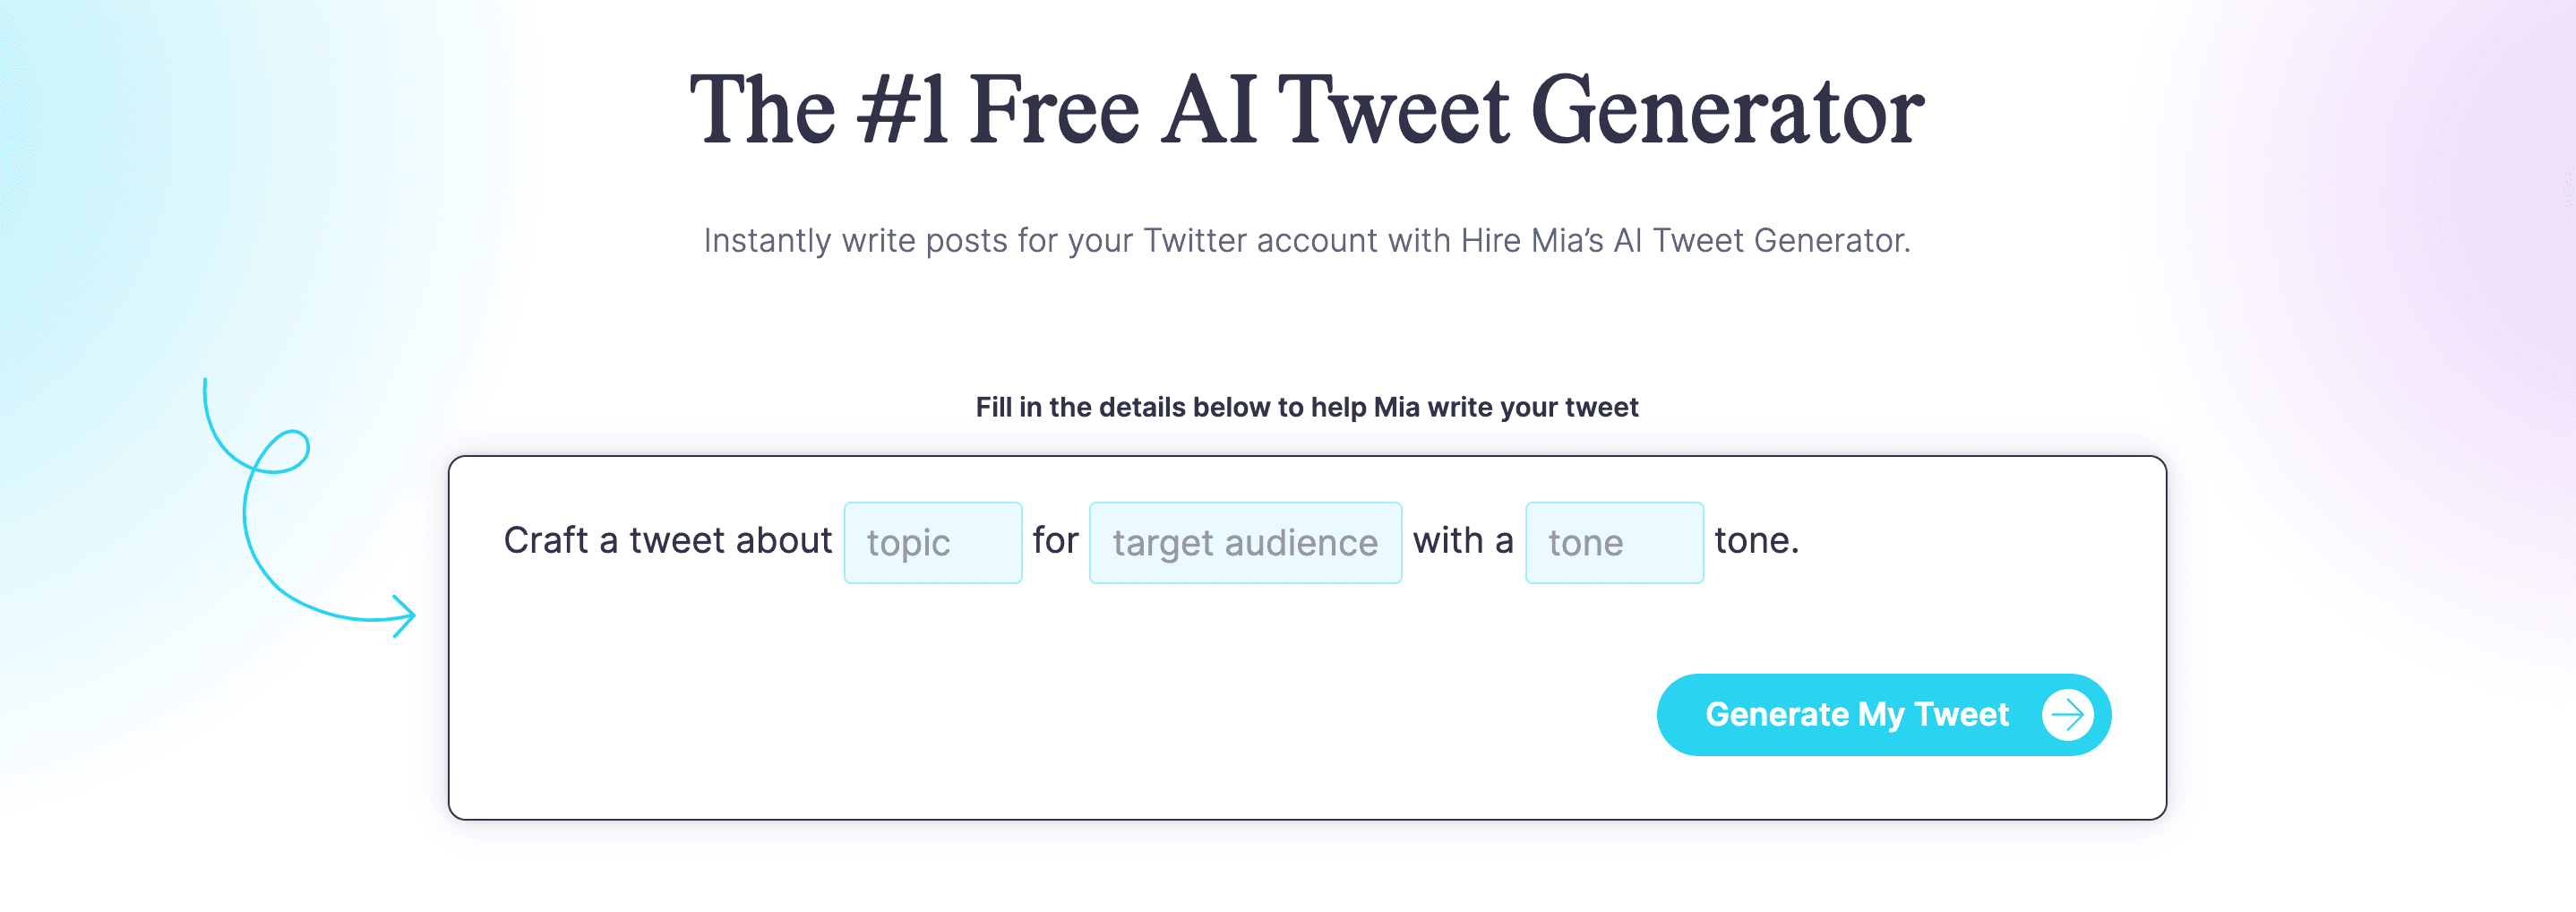This screenshot has height=912, width=2576.
Task: Select the tone placeholder box
Action: 1613,542
